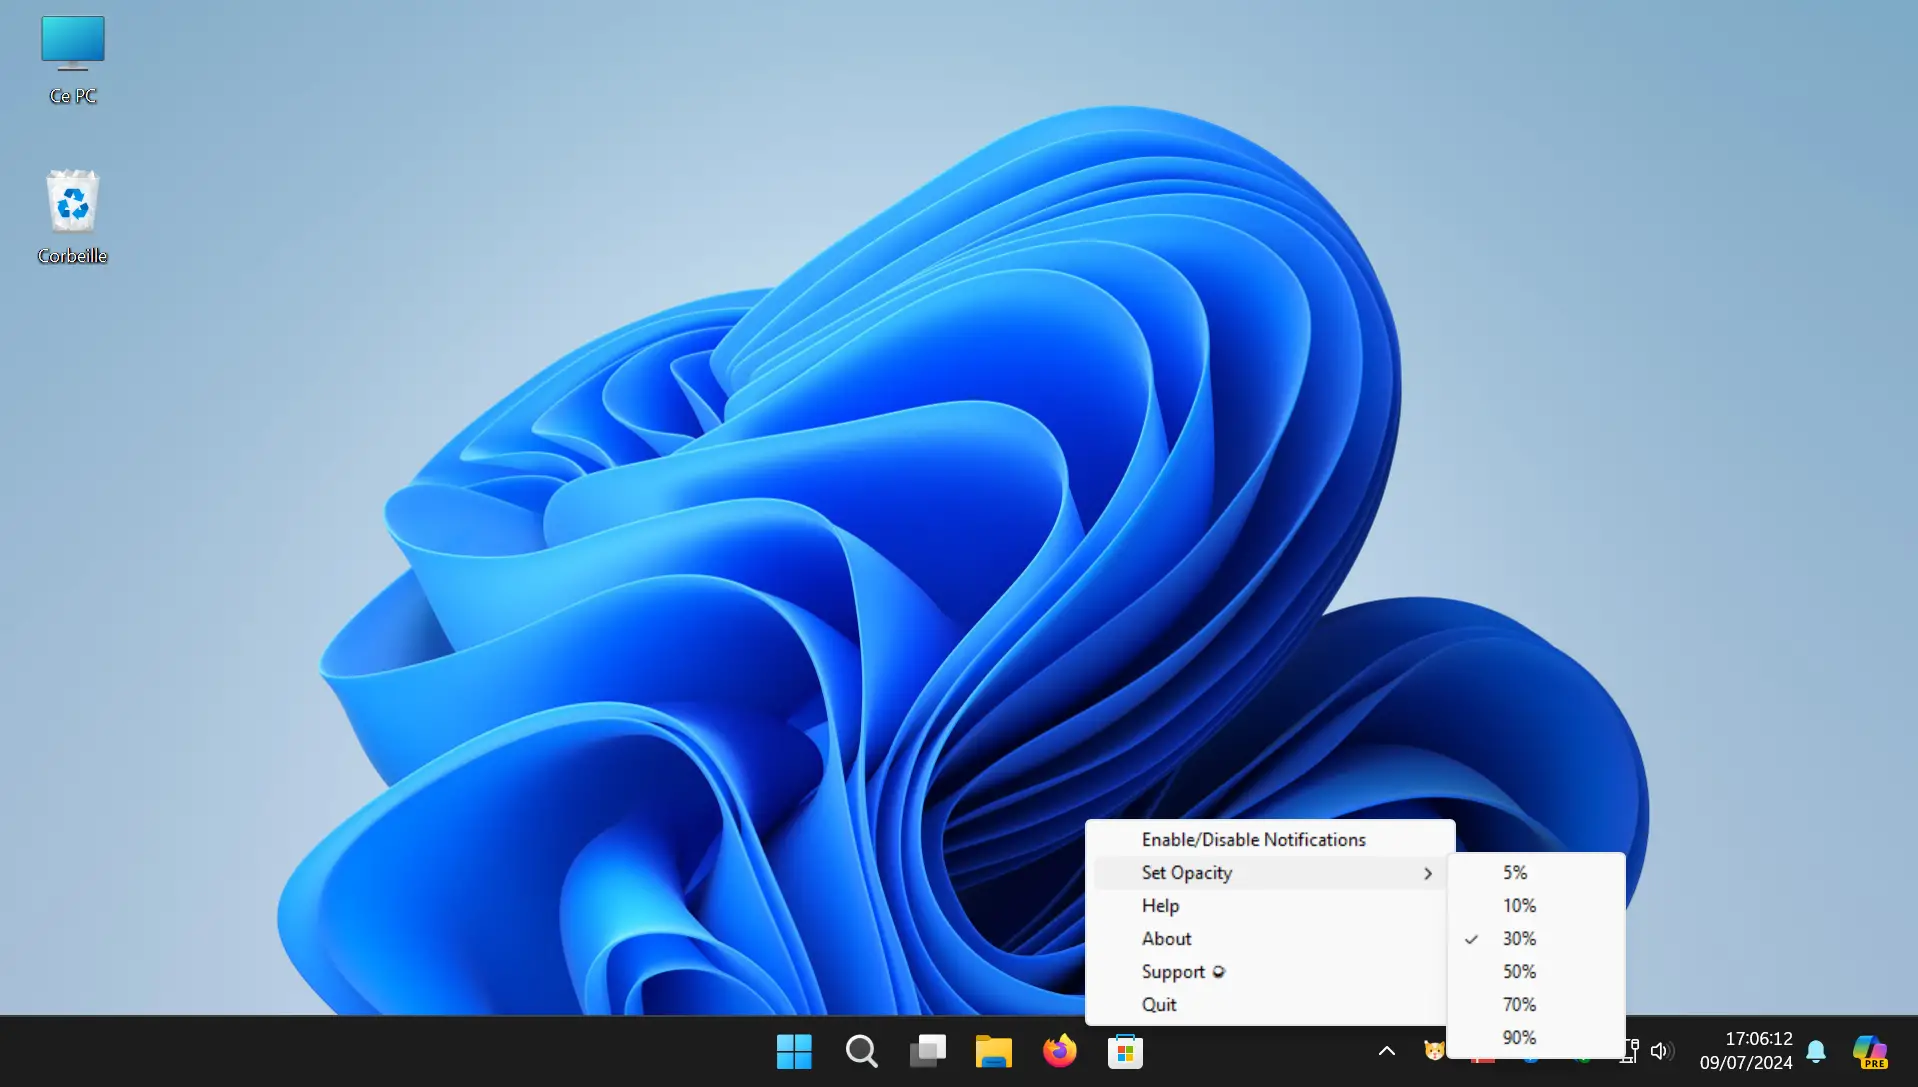Open the clock showing 17:06:12
The image size is (1918, 1087).
click(1746, 1051)
